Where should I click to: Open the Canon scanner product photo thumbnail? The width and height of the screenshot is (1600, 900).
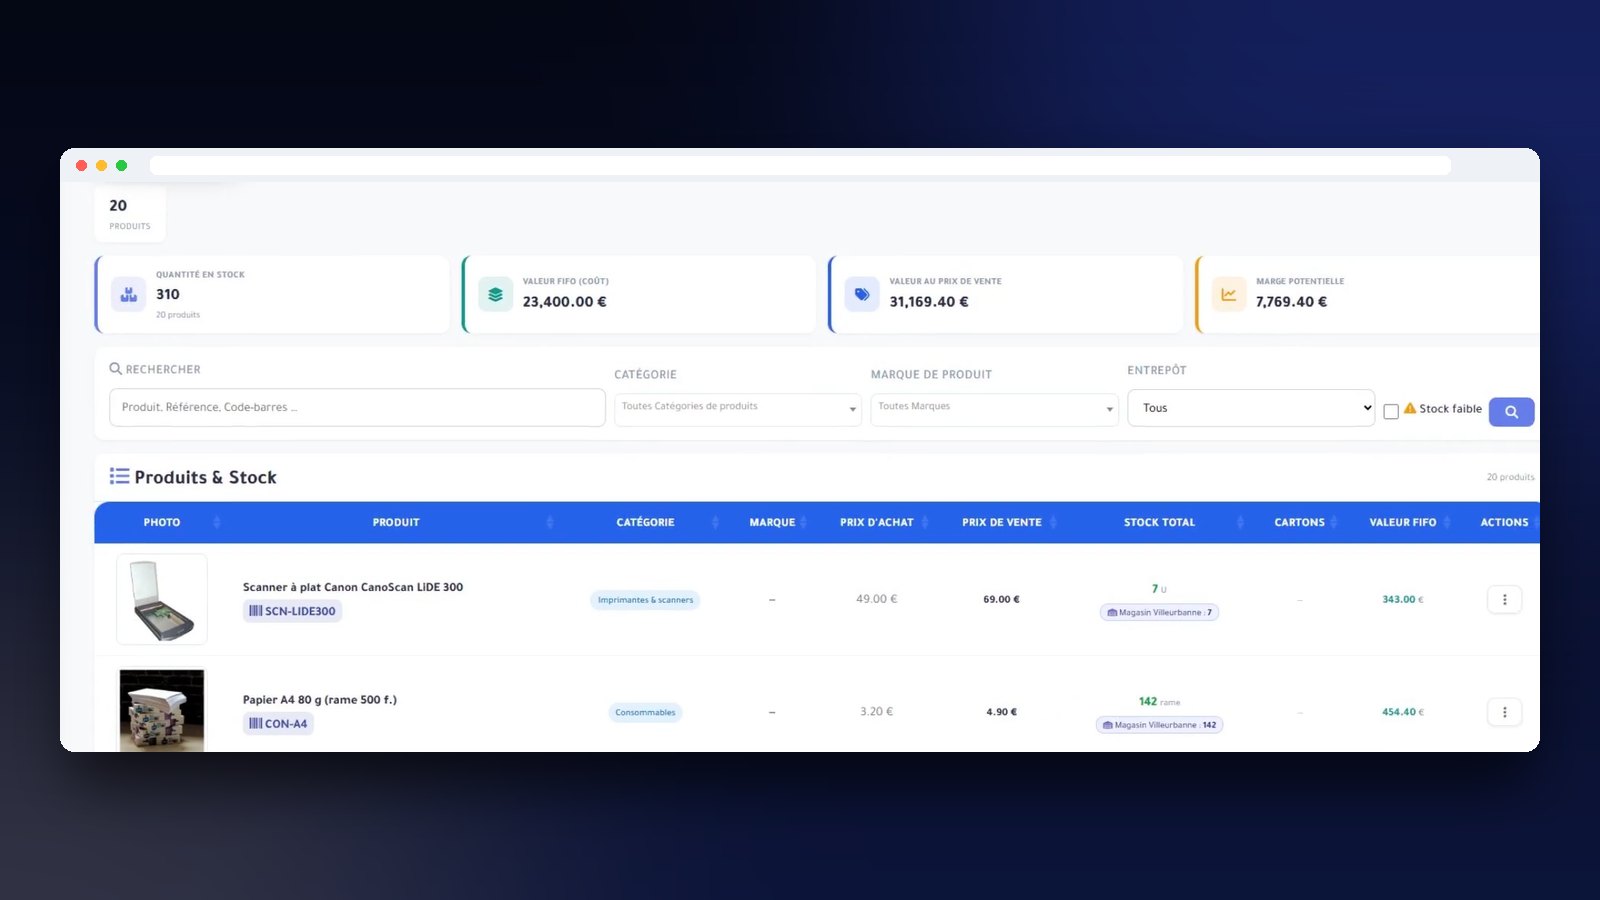tap(162, 599)
